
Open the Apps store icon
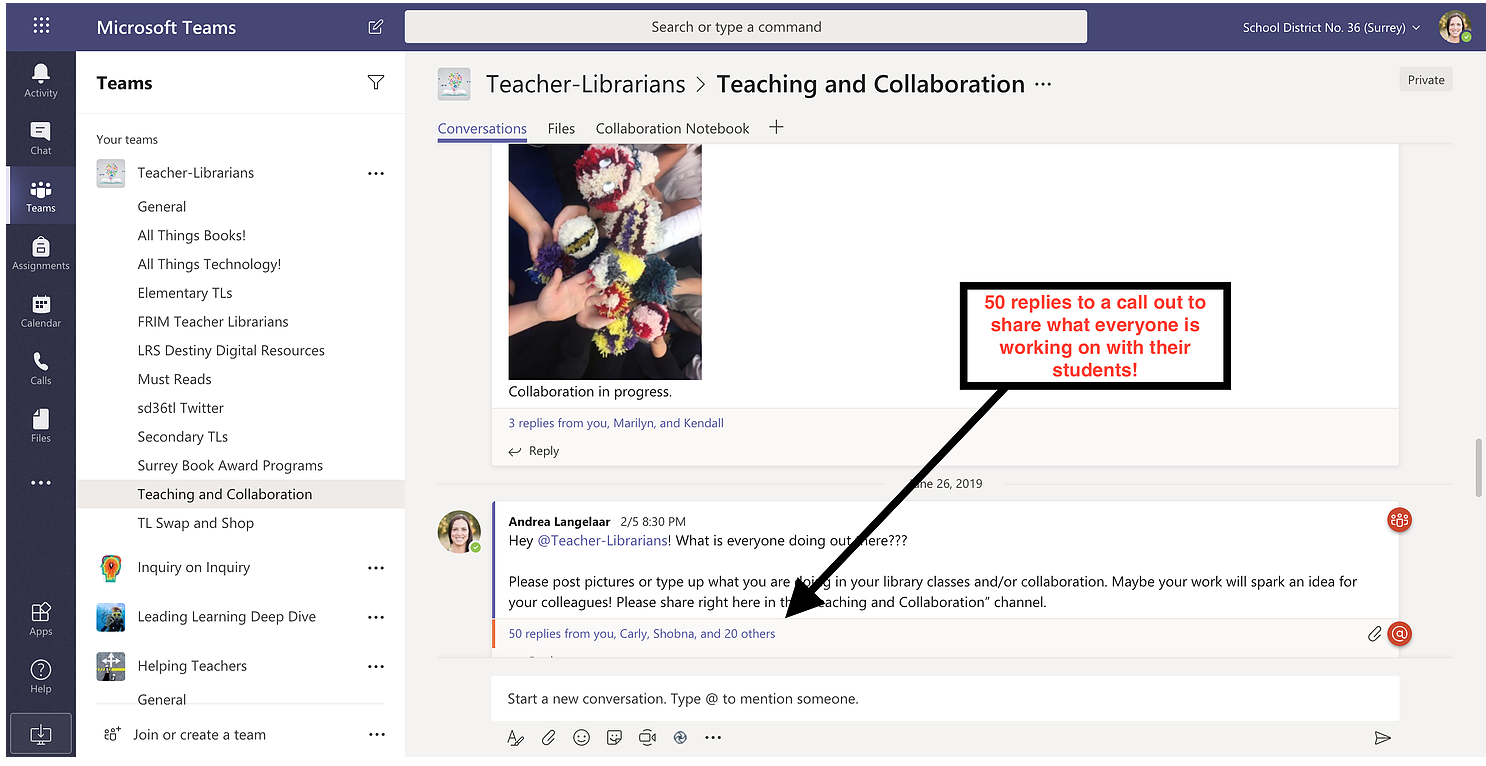41,618
